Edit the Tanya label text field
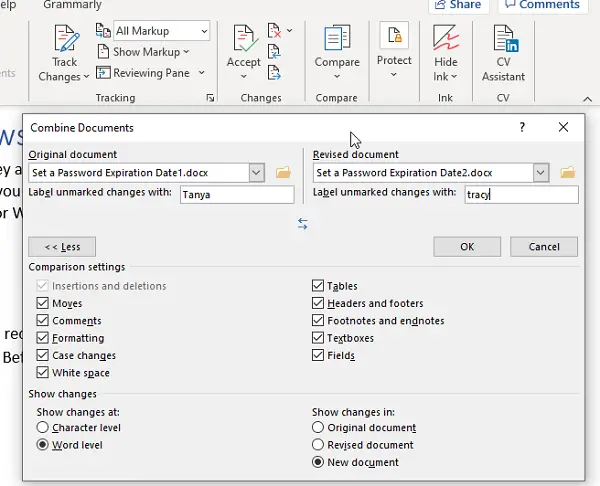This screenshot has width=600, height=486. pyautogui.click(x=237, y=194)
